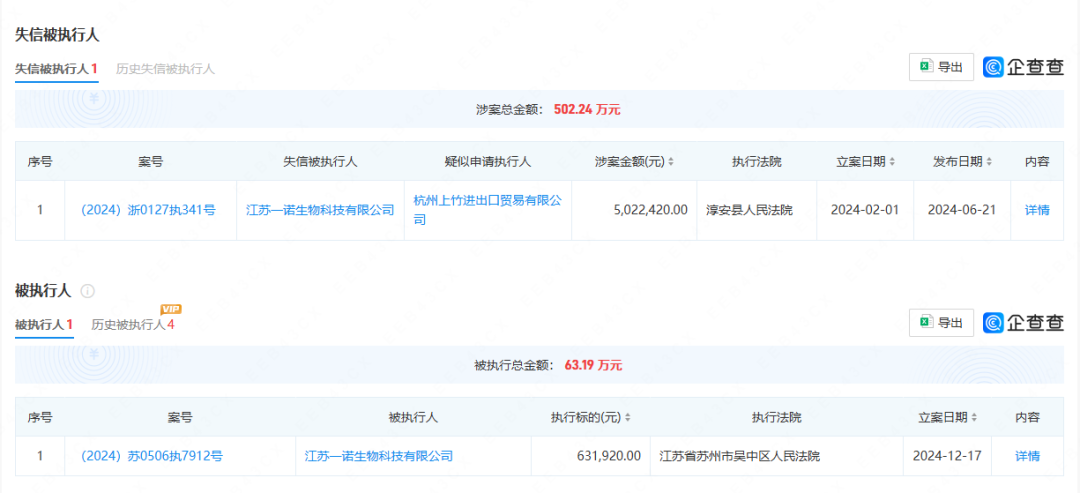The width and height of the screenshot is (1080, 493).
Task: Click the info icon next to 被执行人 heading
Action: (87, 291)
